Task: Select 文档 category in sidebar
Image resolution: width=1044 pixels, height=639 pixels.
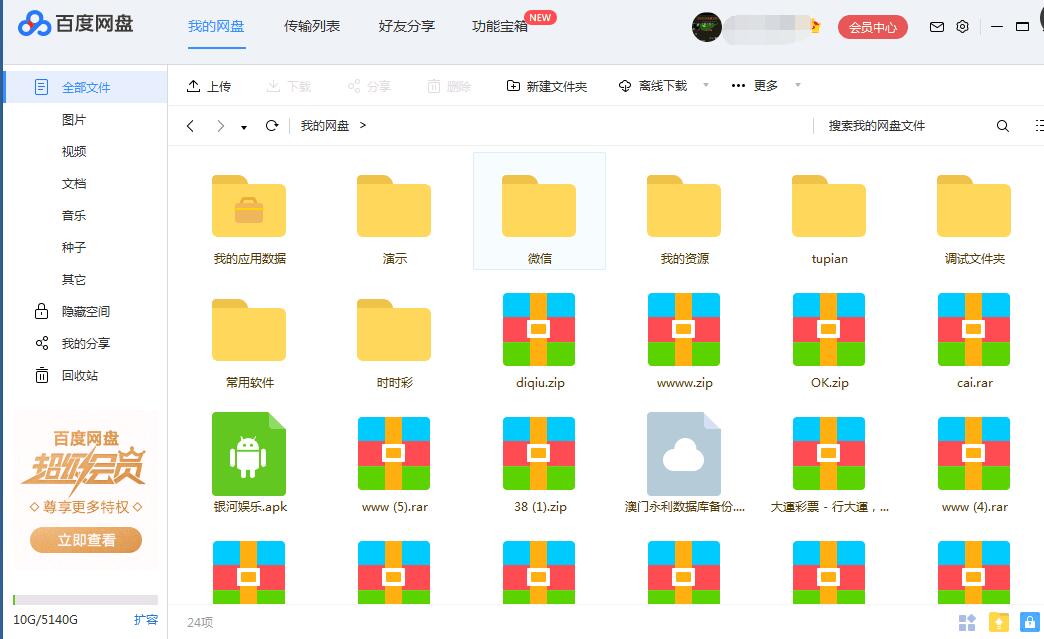Action: click(74, 184)
